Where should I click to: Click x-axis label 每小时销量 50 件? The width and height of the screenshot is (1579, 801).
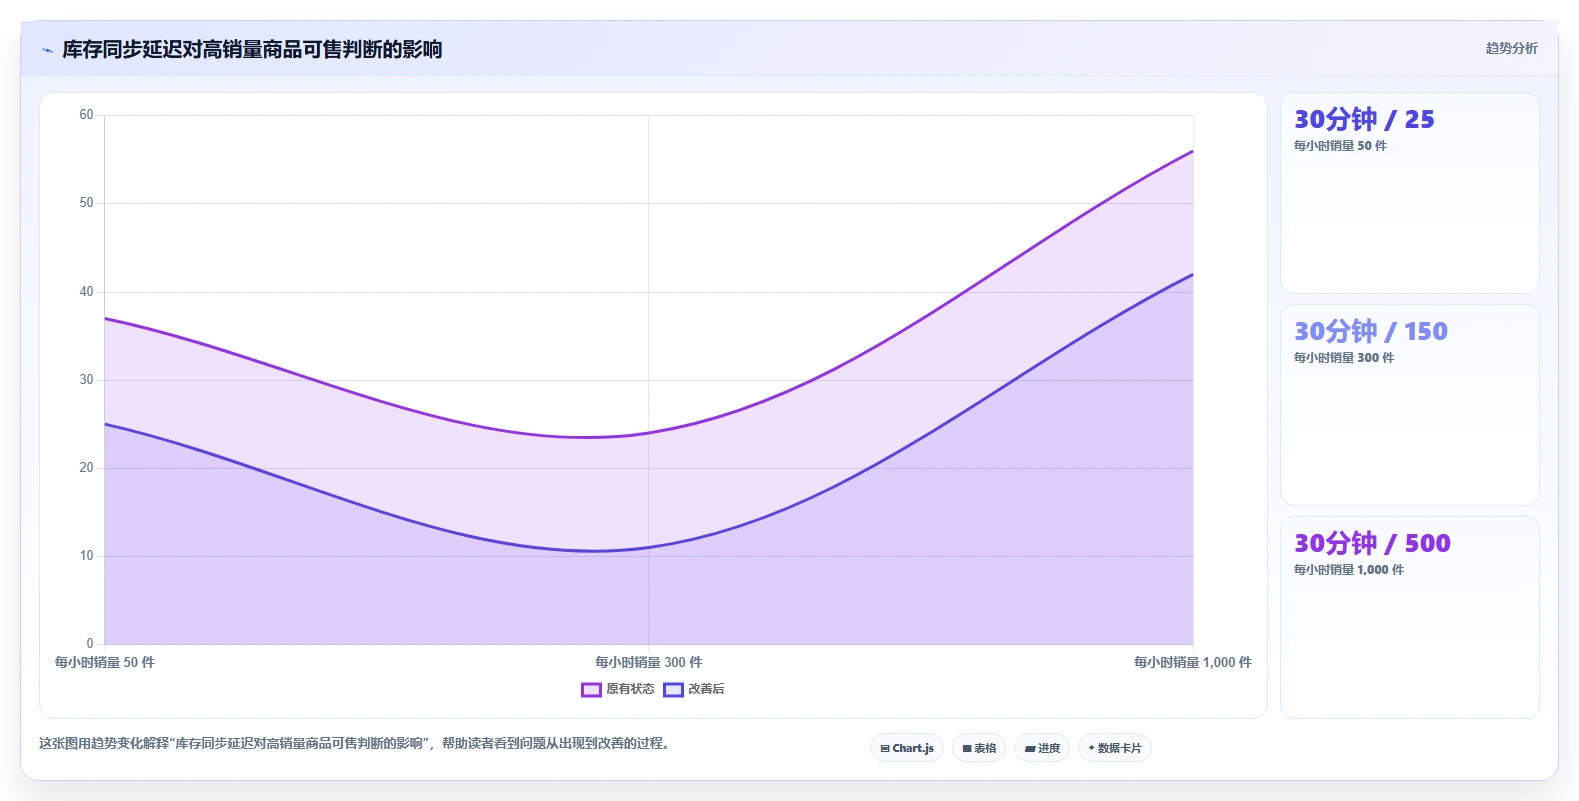105,662
